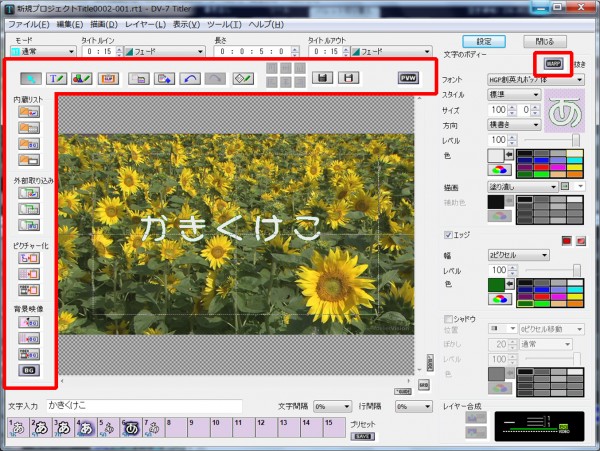Open the ツール(I) menu
Screen dimensions: 600x451
point(223,22)
